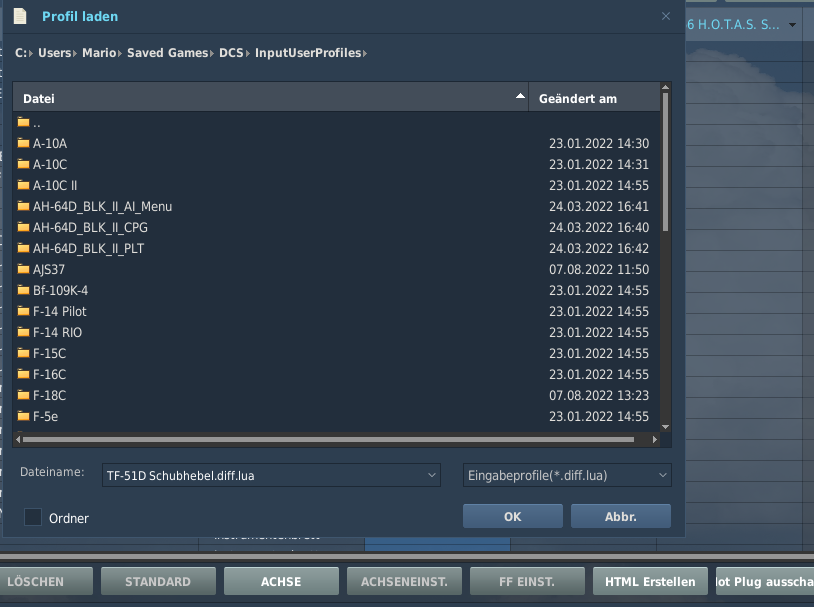Viewport: 814px width, 607px height.
Task: Confirm profile loading with OK
Action: click(513, 517)
